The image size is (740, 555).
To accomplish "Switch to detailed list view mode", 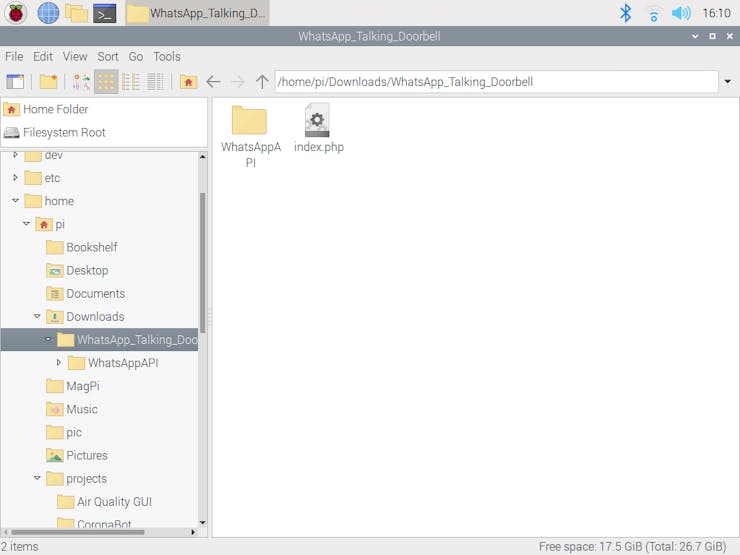I will click(155, 82).
